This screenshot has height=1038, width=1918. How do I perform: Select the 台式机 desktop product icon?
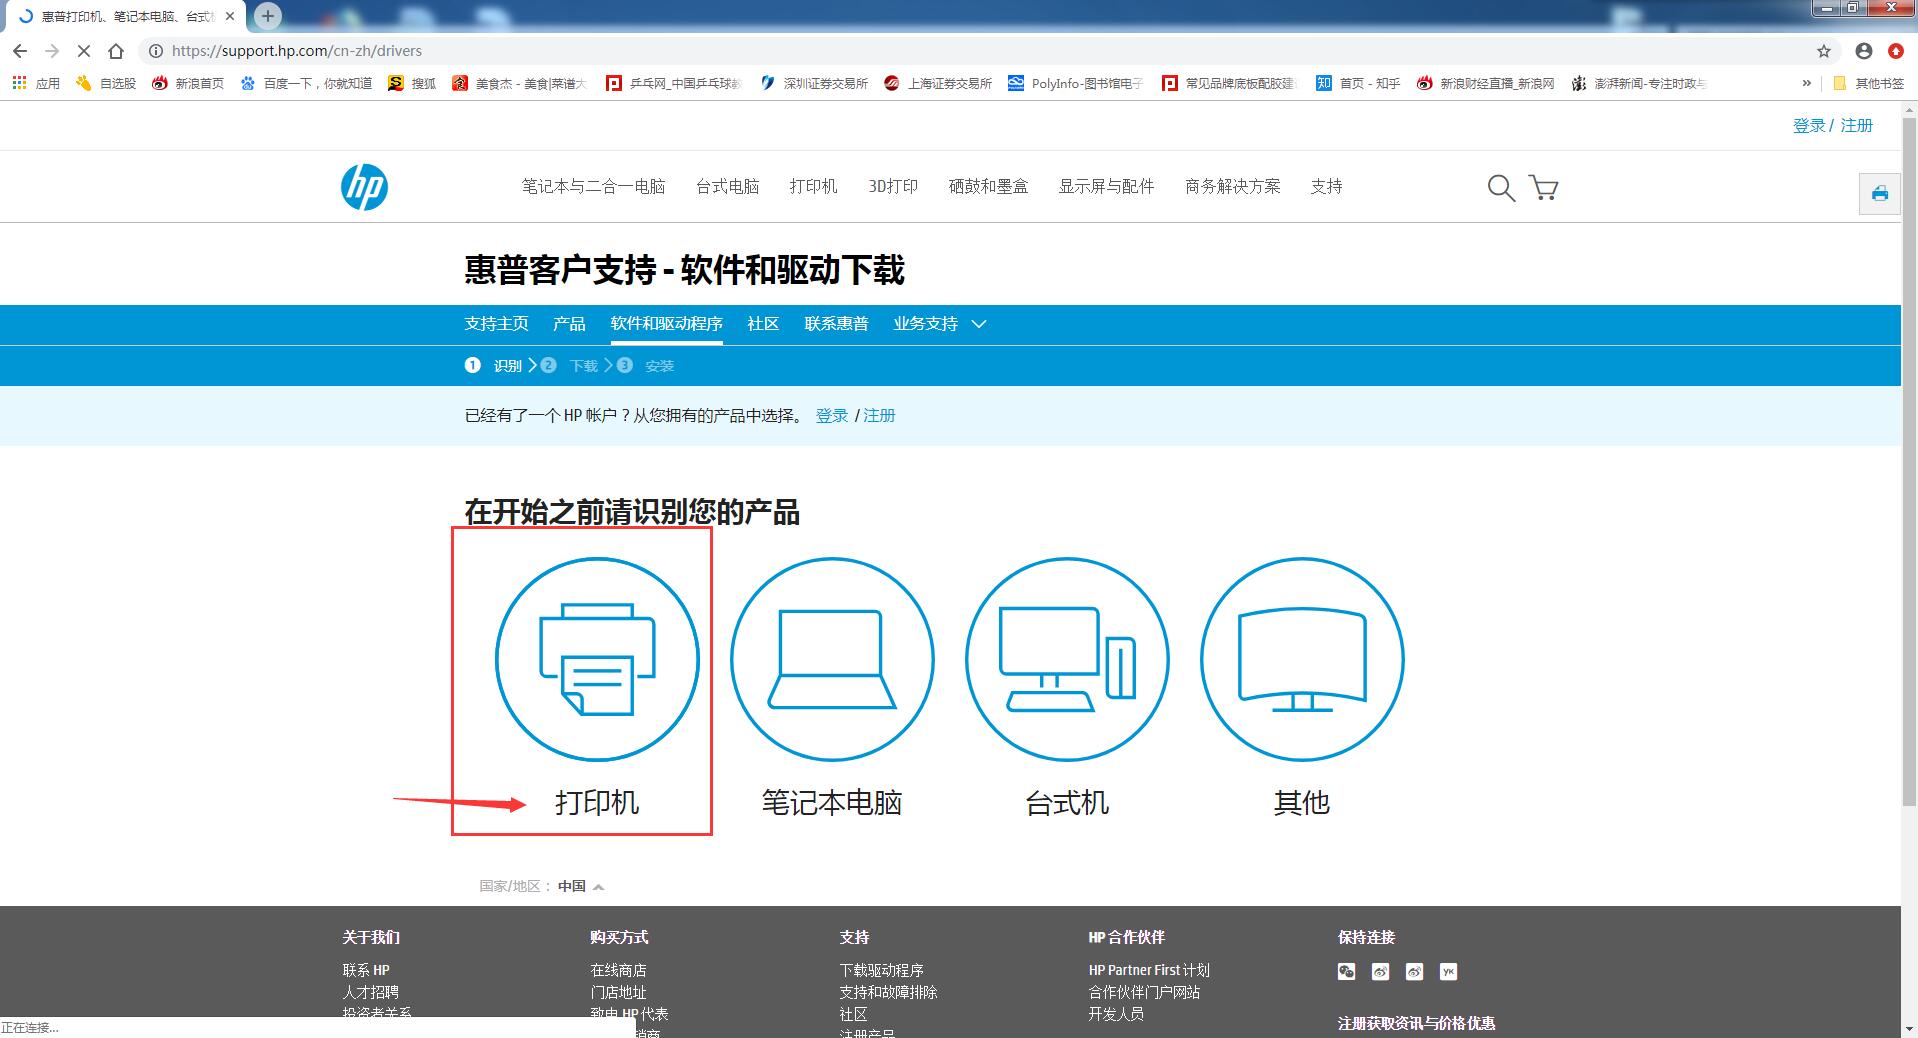1066,660
